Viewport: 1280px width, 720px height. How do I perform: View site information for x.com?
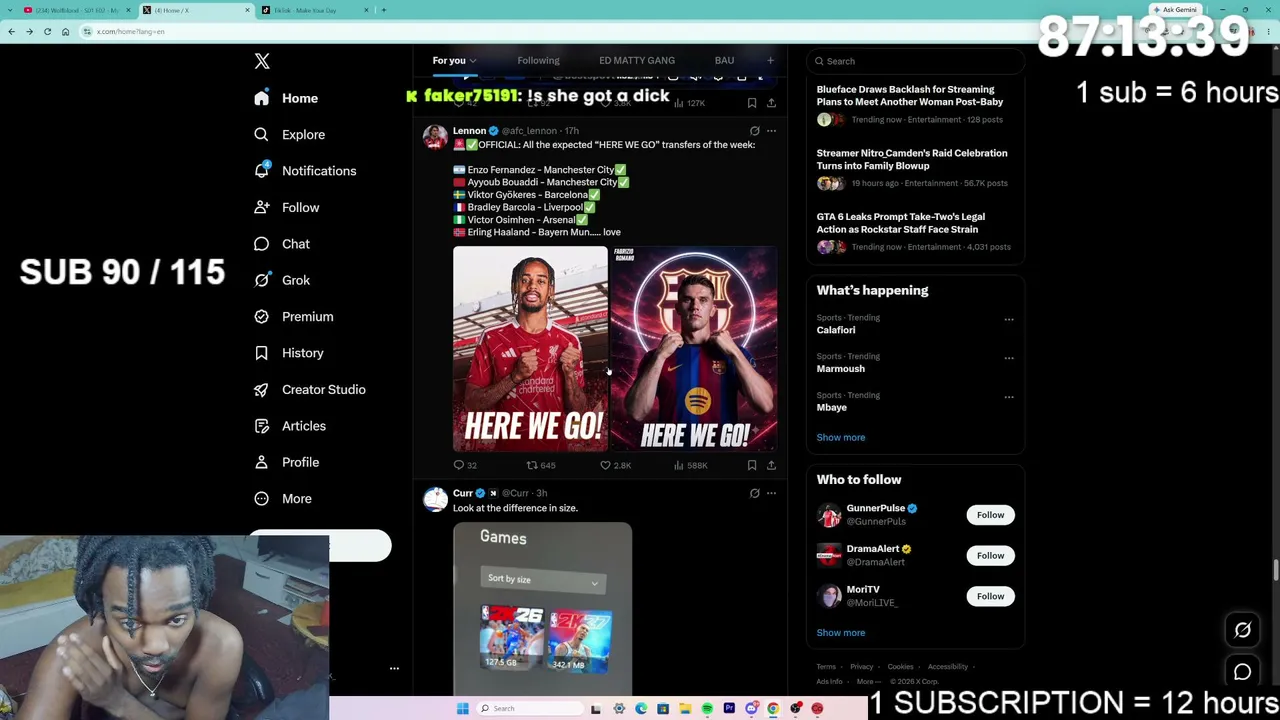tap(88, 31)
